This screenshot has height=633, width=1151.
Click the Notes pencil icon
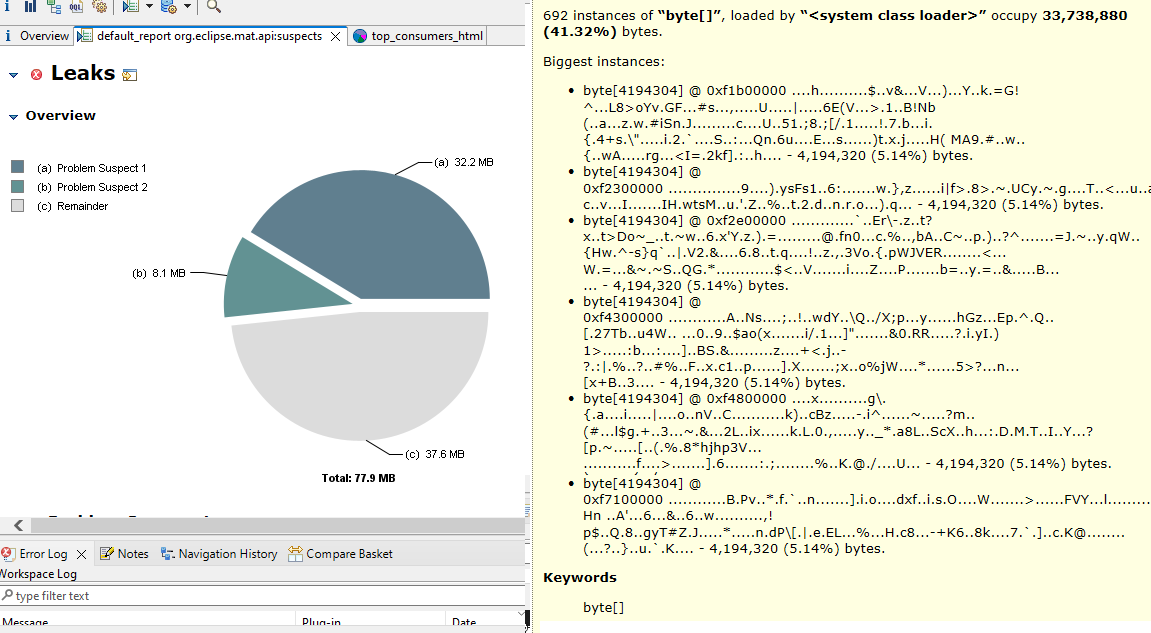click(x=106, y=554)
